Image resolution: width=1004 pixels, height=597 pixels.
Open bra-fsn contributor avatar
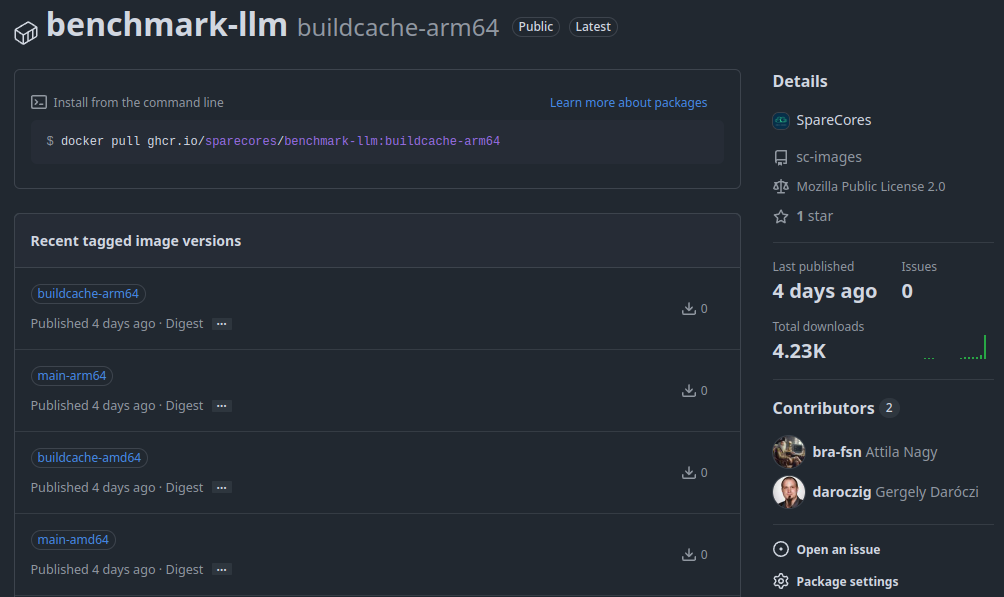[789, 452]
